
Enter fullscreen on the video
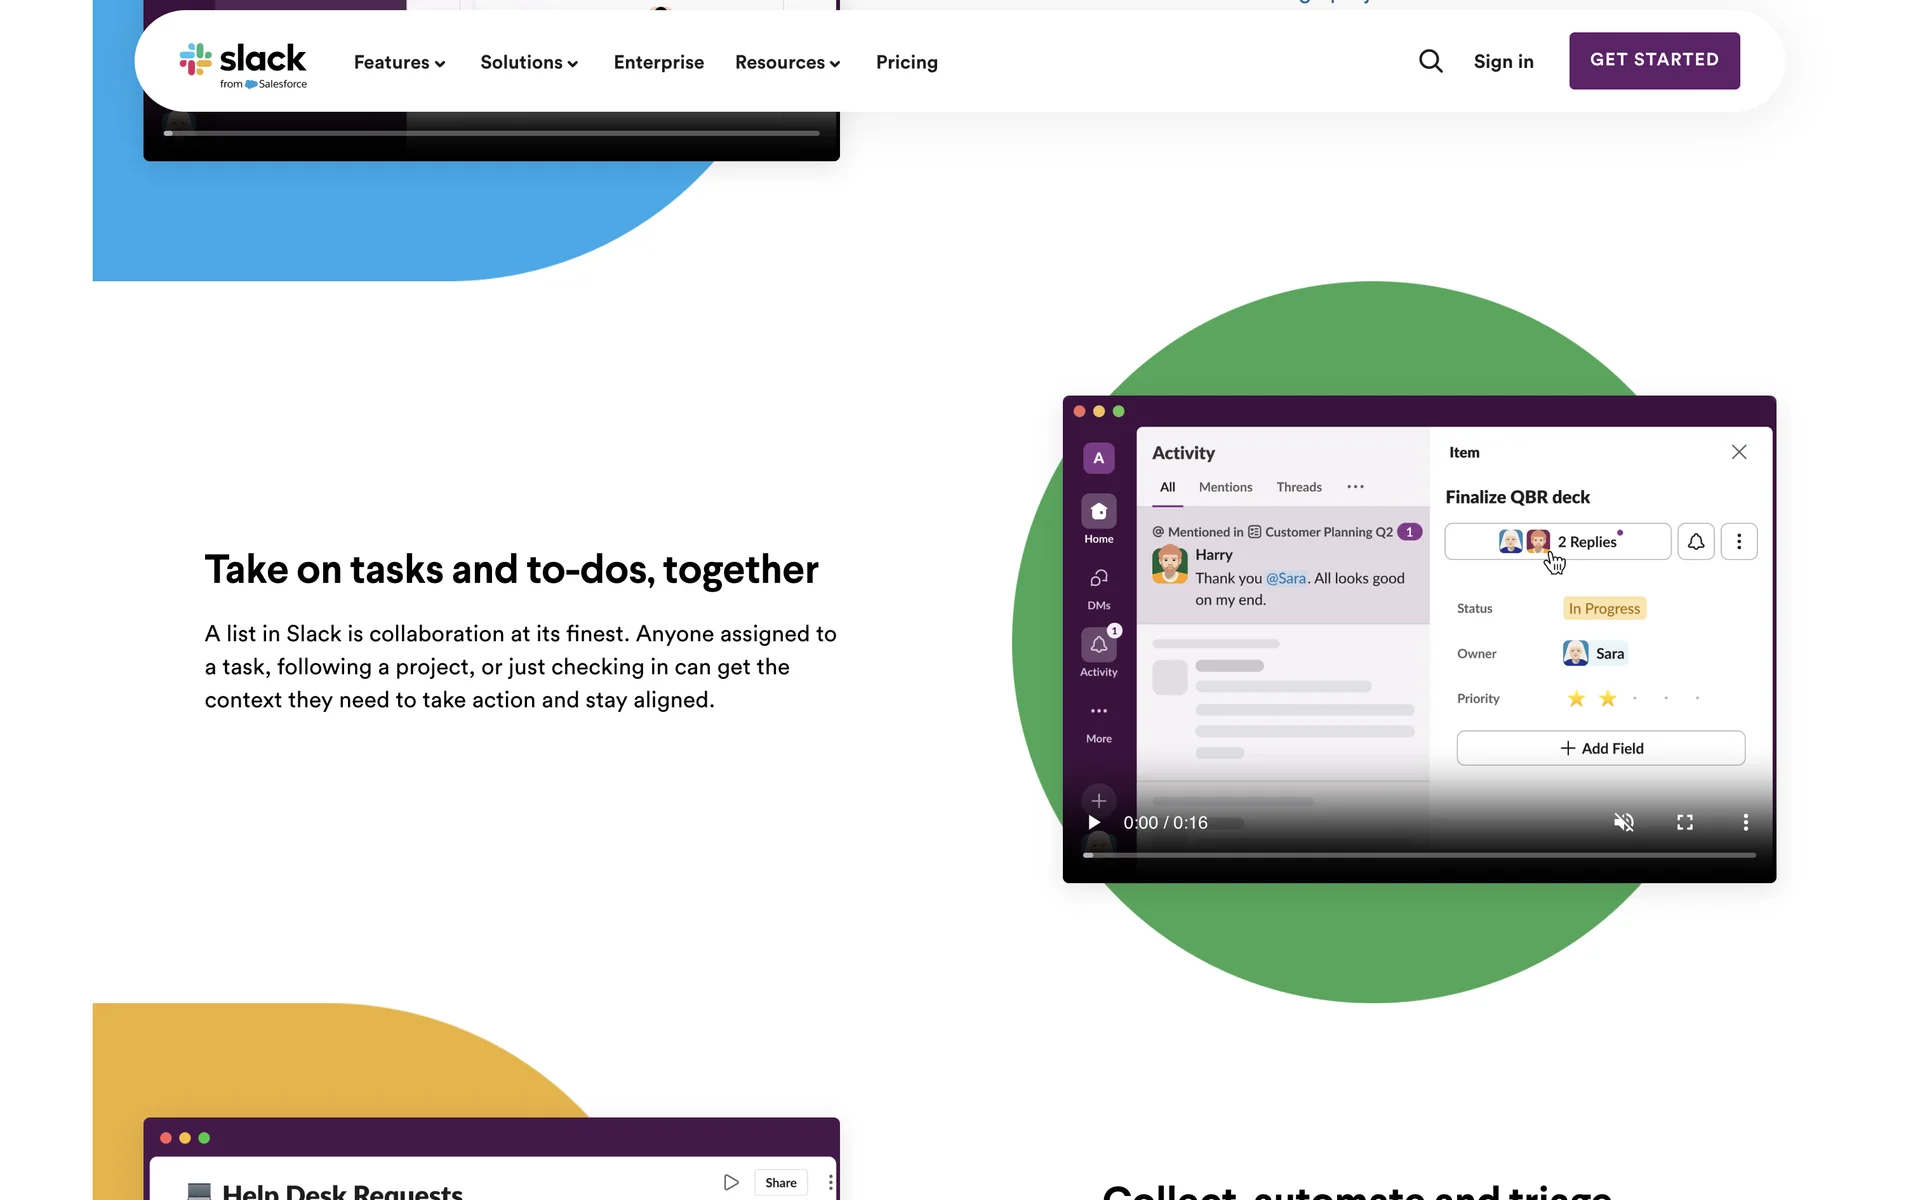(1685, 822)
